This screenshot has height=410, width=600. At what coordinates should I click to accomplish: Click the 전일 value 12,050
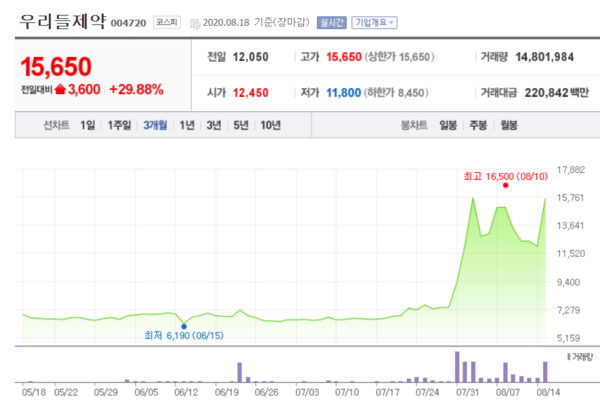pos(251,57)
